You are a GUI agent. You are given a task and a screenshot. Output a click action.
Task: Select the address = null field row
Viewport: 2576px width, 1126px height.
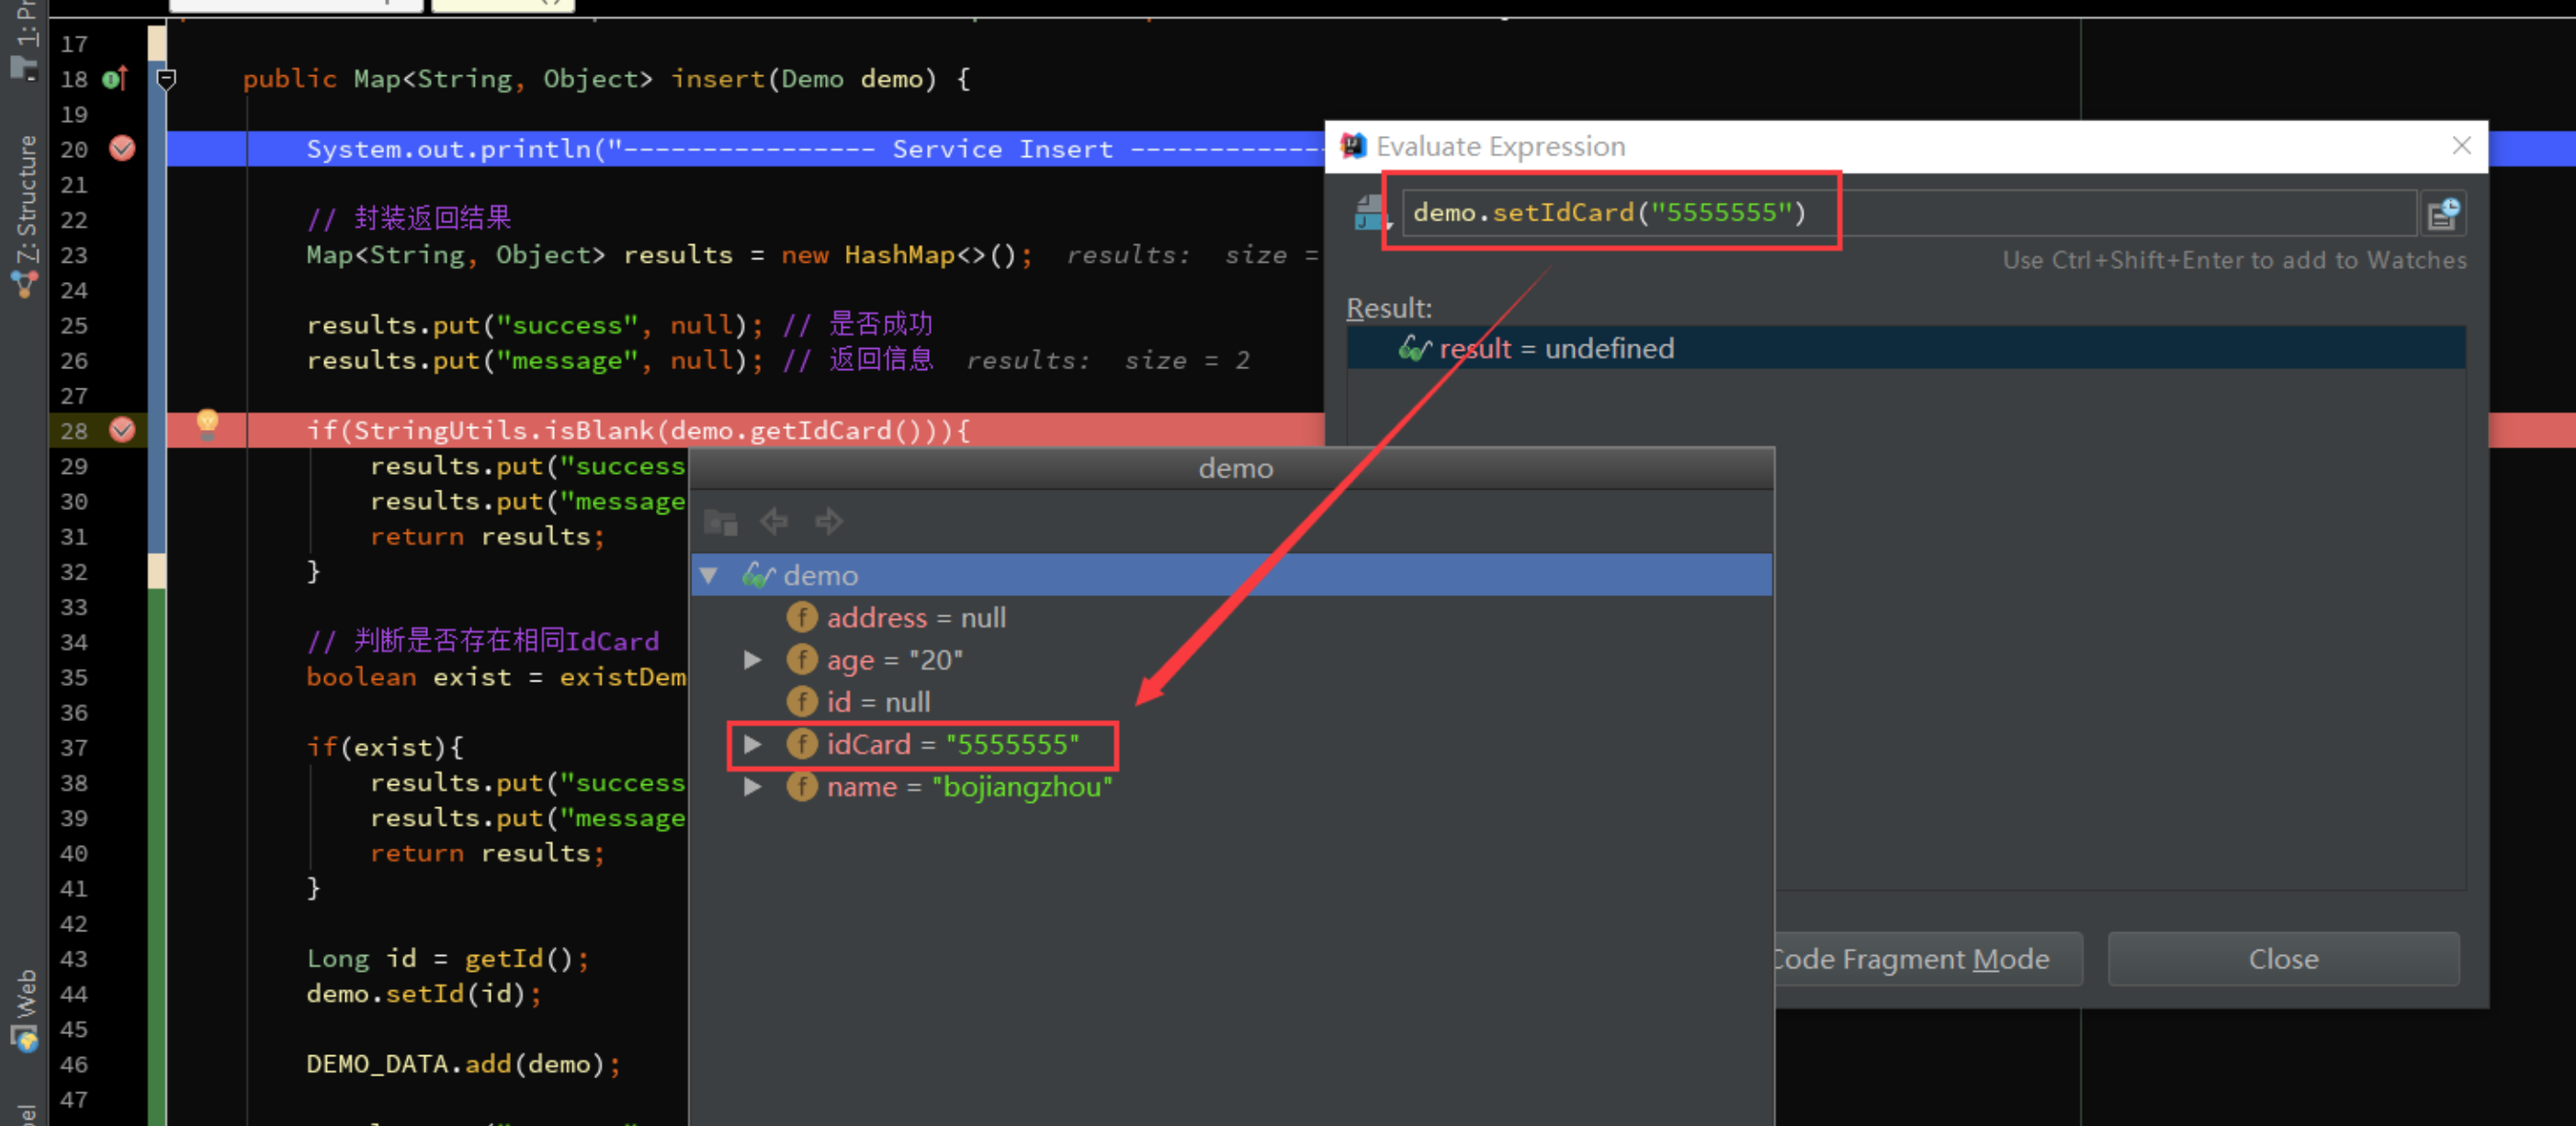click(x=915, y=618)
